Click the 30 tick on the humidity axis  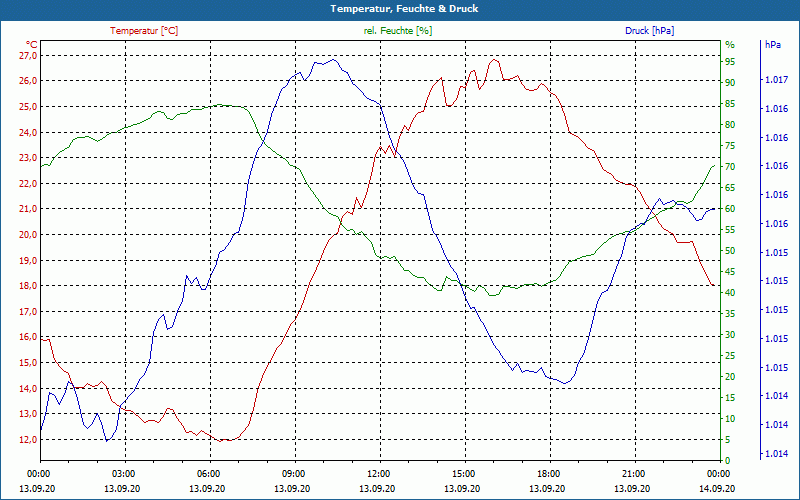coord(730,334)
